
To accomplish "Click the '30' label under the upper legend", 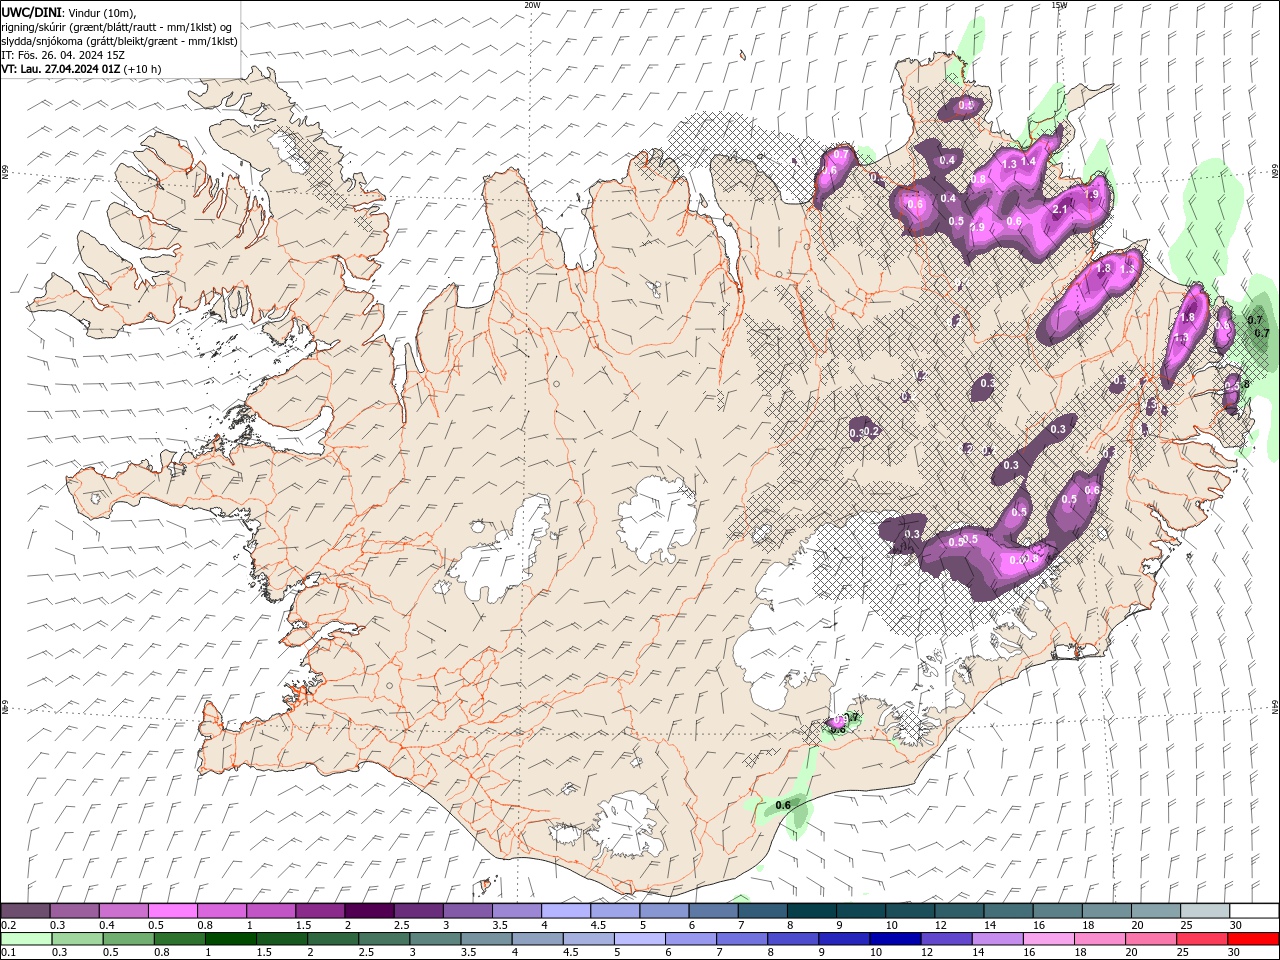I will (x=1236, y=925).
